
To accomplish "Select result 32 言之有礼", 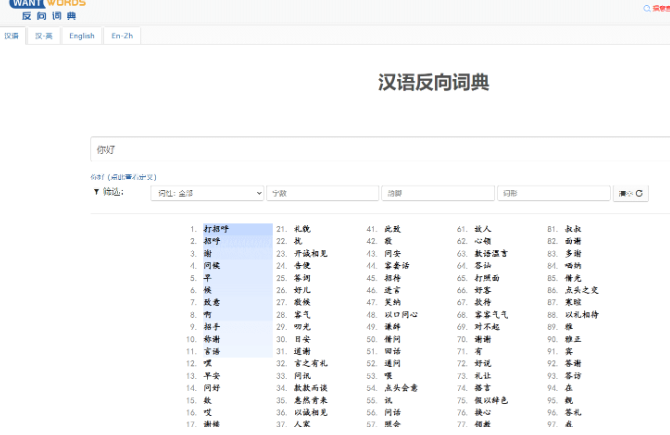I will tap(311, 364).
